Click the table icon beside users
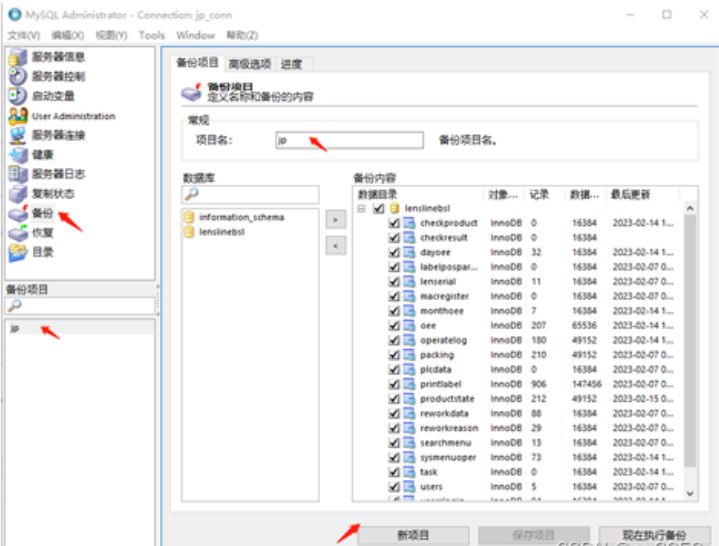 tap(409, 487)
